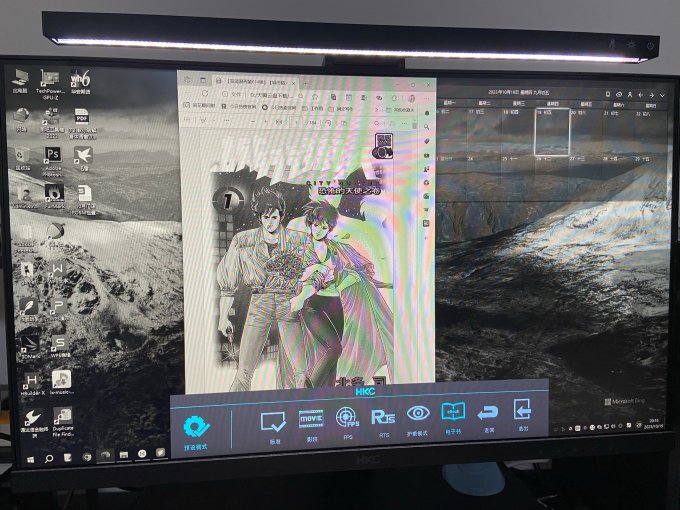
Task: Click the calendar date header text
Action: (518, 92)
